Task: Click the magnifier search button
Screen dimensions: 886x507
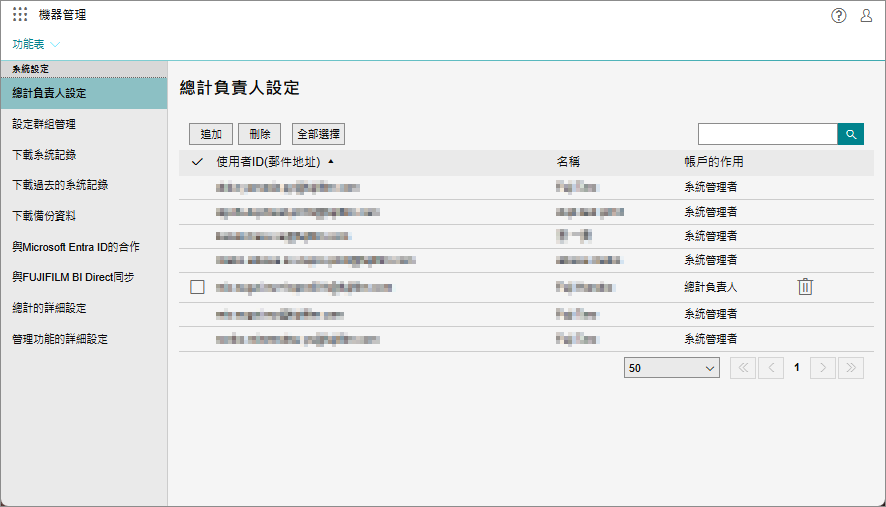Action: pos(850,134)
